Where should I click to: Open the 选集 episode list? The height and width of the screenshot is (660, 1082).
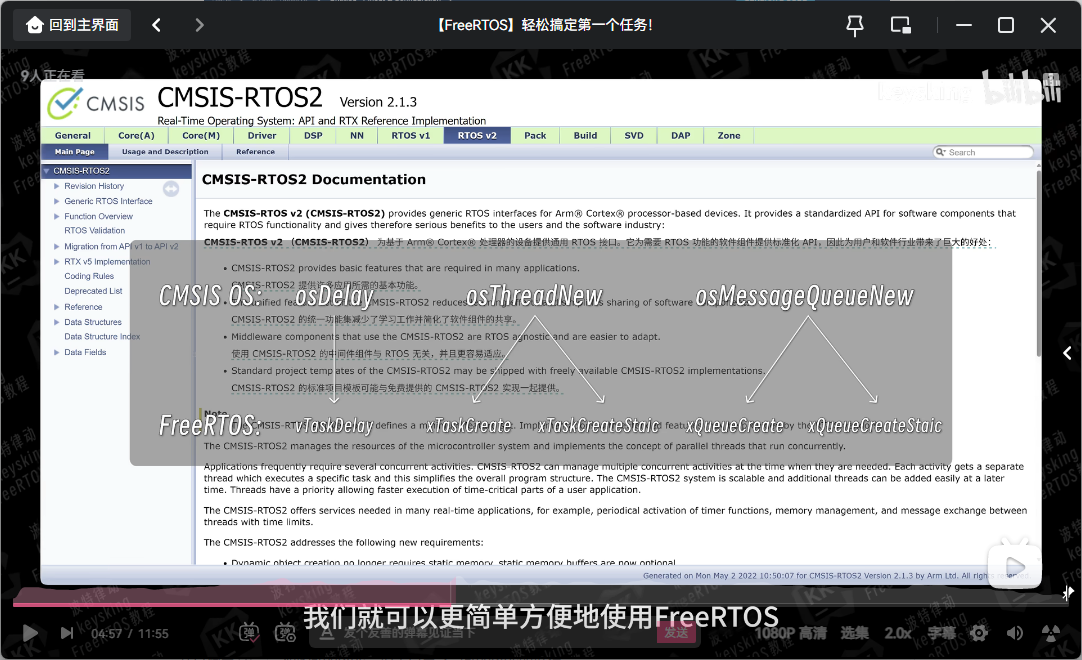coord(854,633)
